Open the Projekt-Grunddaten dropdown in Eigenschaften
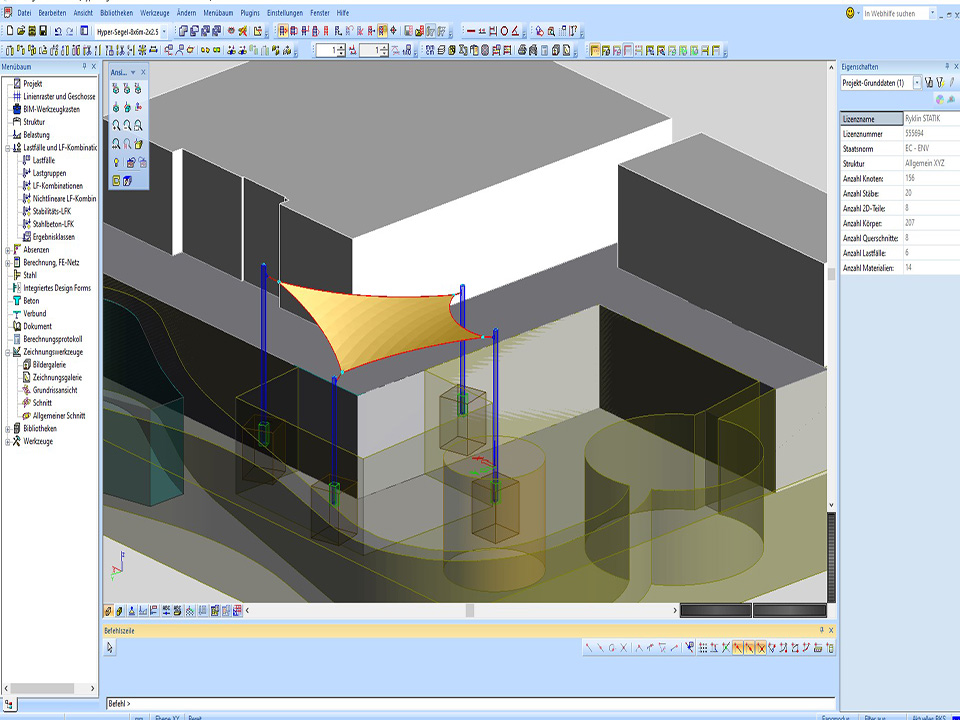960x720 pixels. (916, 83)
